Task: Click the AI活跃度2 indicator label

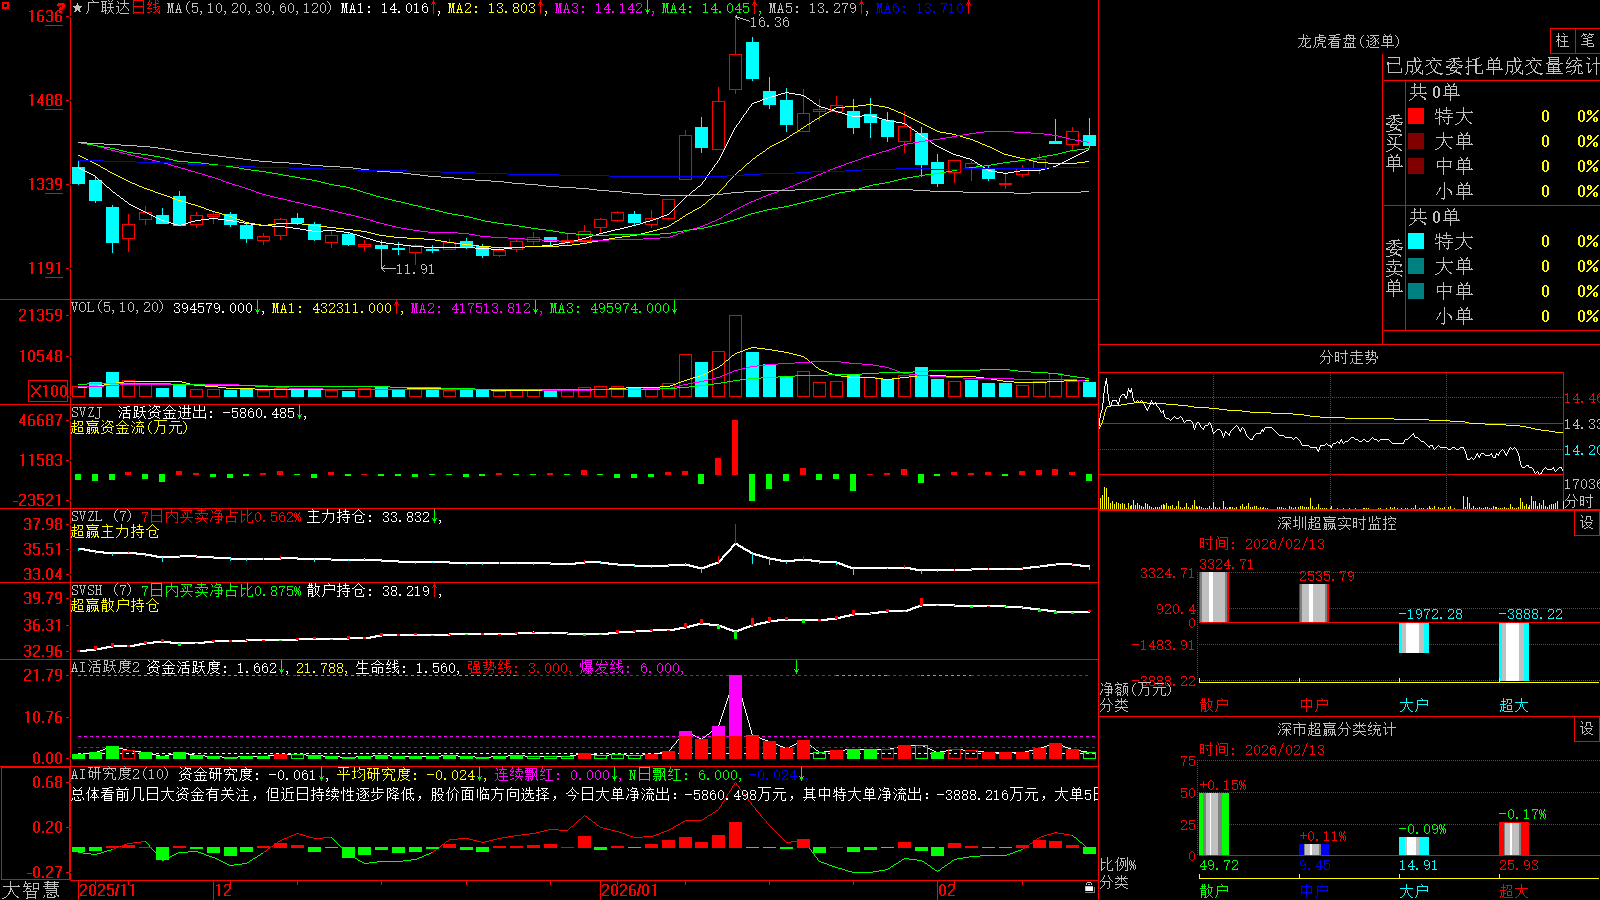Action: click(x=106, y=668)
